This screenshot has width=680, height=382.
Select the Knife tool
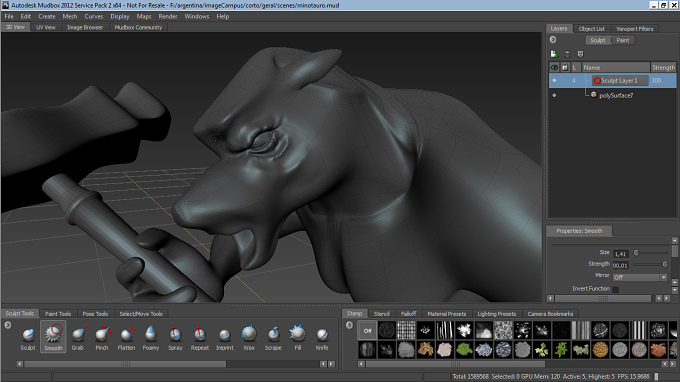click(322, 337)
